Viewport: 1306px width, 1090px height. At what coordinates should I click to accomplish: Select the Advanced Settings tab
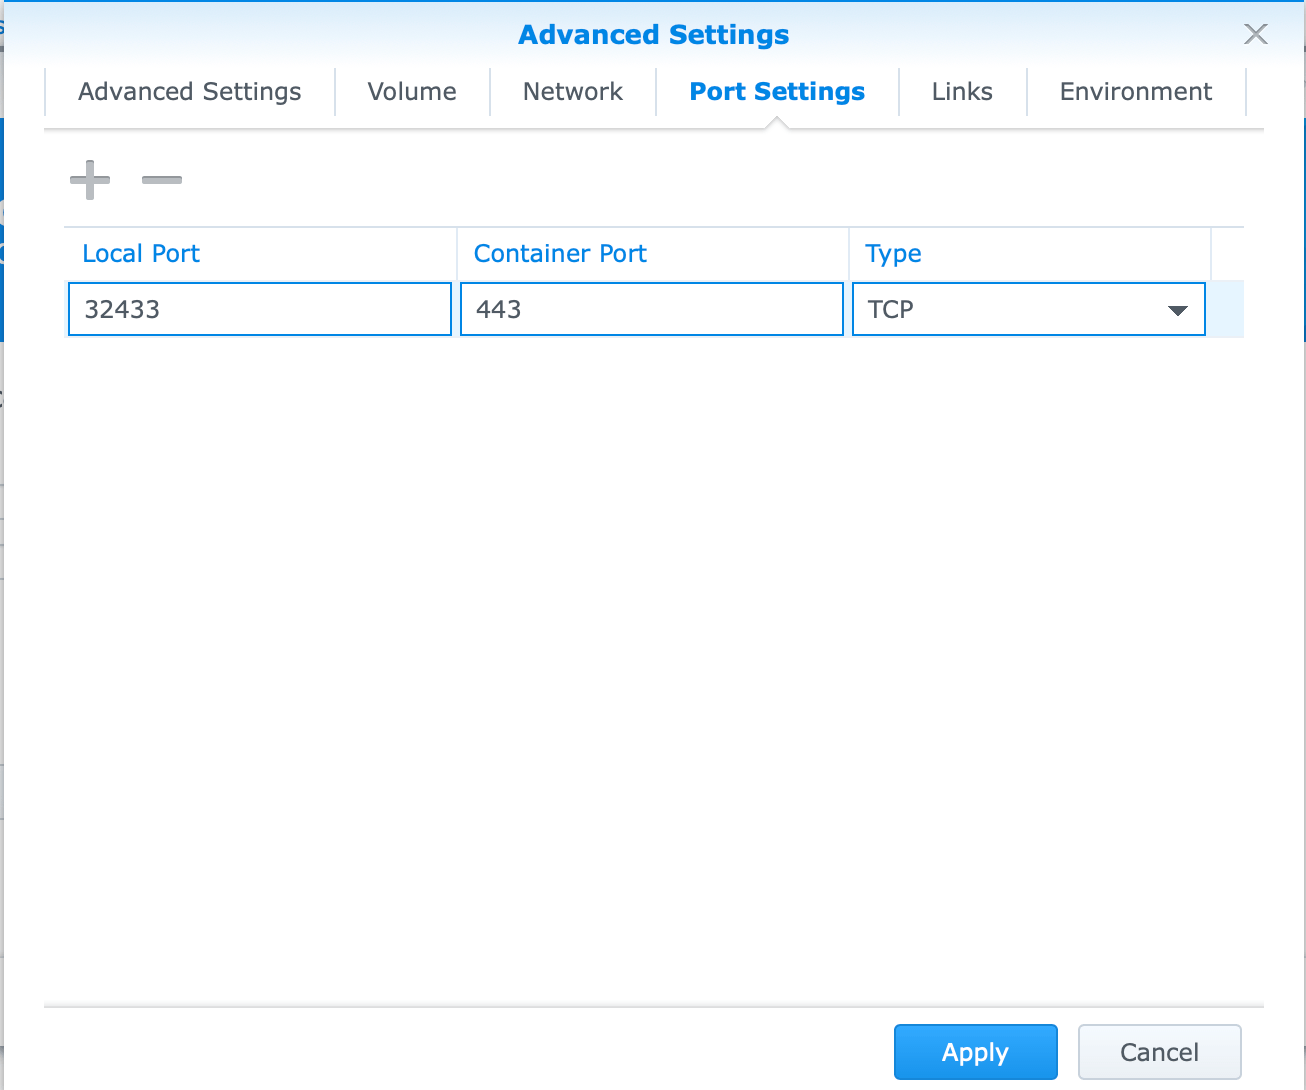pyautogui.click(x=189, y=91)
